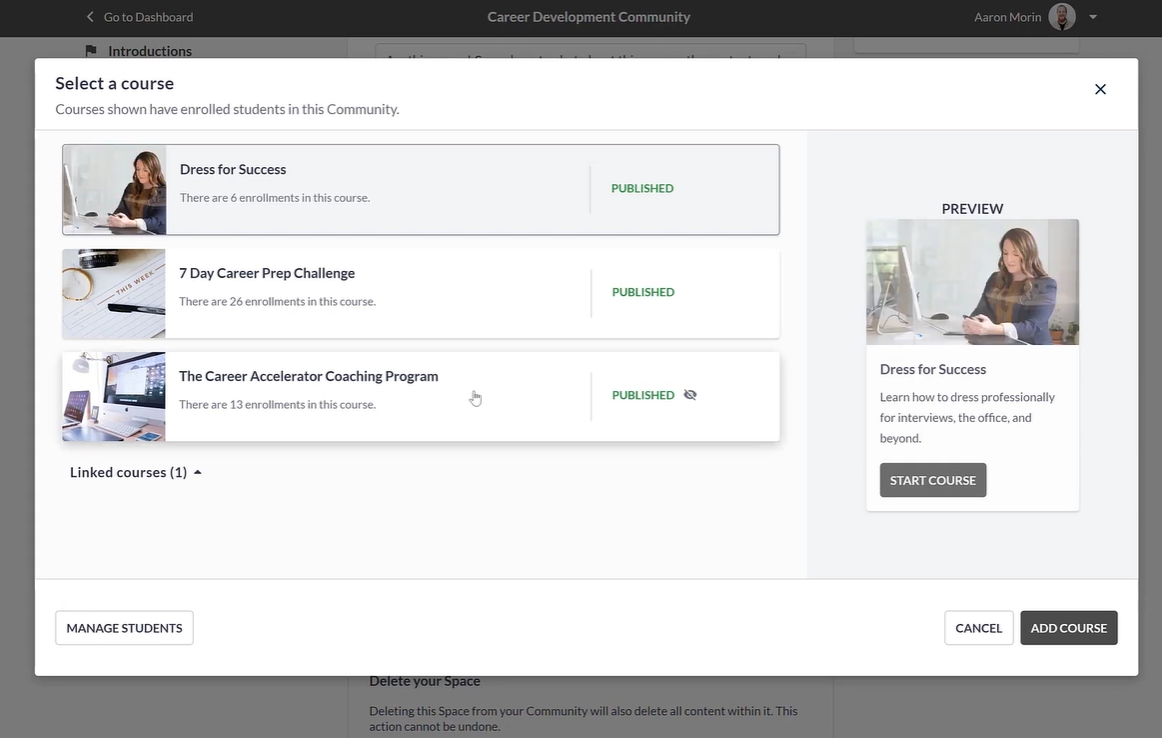Image resolution: width=1162 pixels, height=743 pixels.
Task: Click Aaron Morin's profile avatar
Action: [1062, 17]
